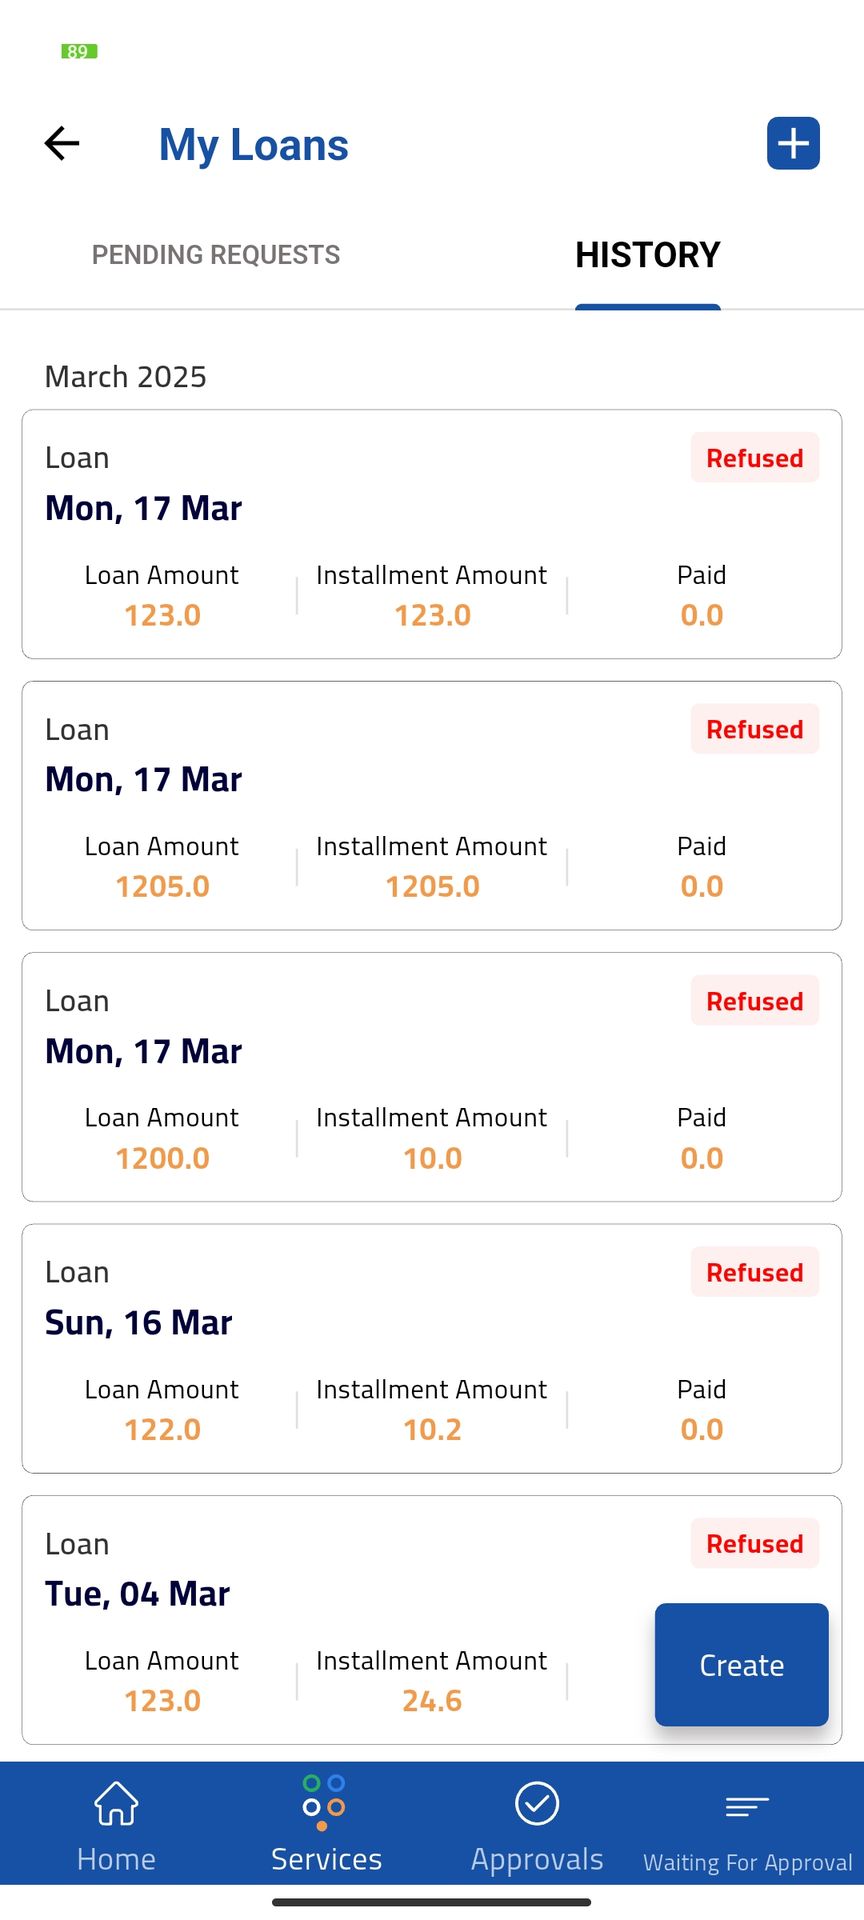Switch to the Pending Requests tab
864x1920 pixels.
(216, 255)
